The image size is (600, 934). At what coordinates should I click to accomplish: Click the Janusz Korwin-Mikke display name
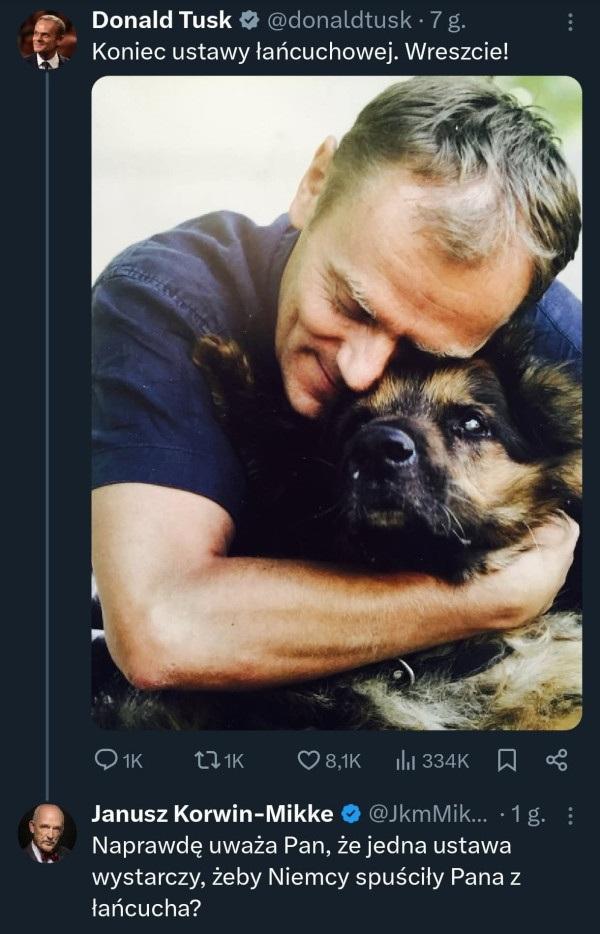[212, 814]
